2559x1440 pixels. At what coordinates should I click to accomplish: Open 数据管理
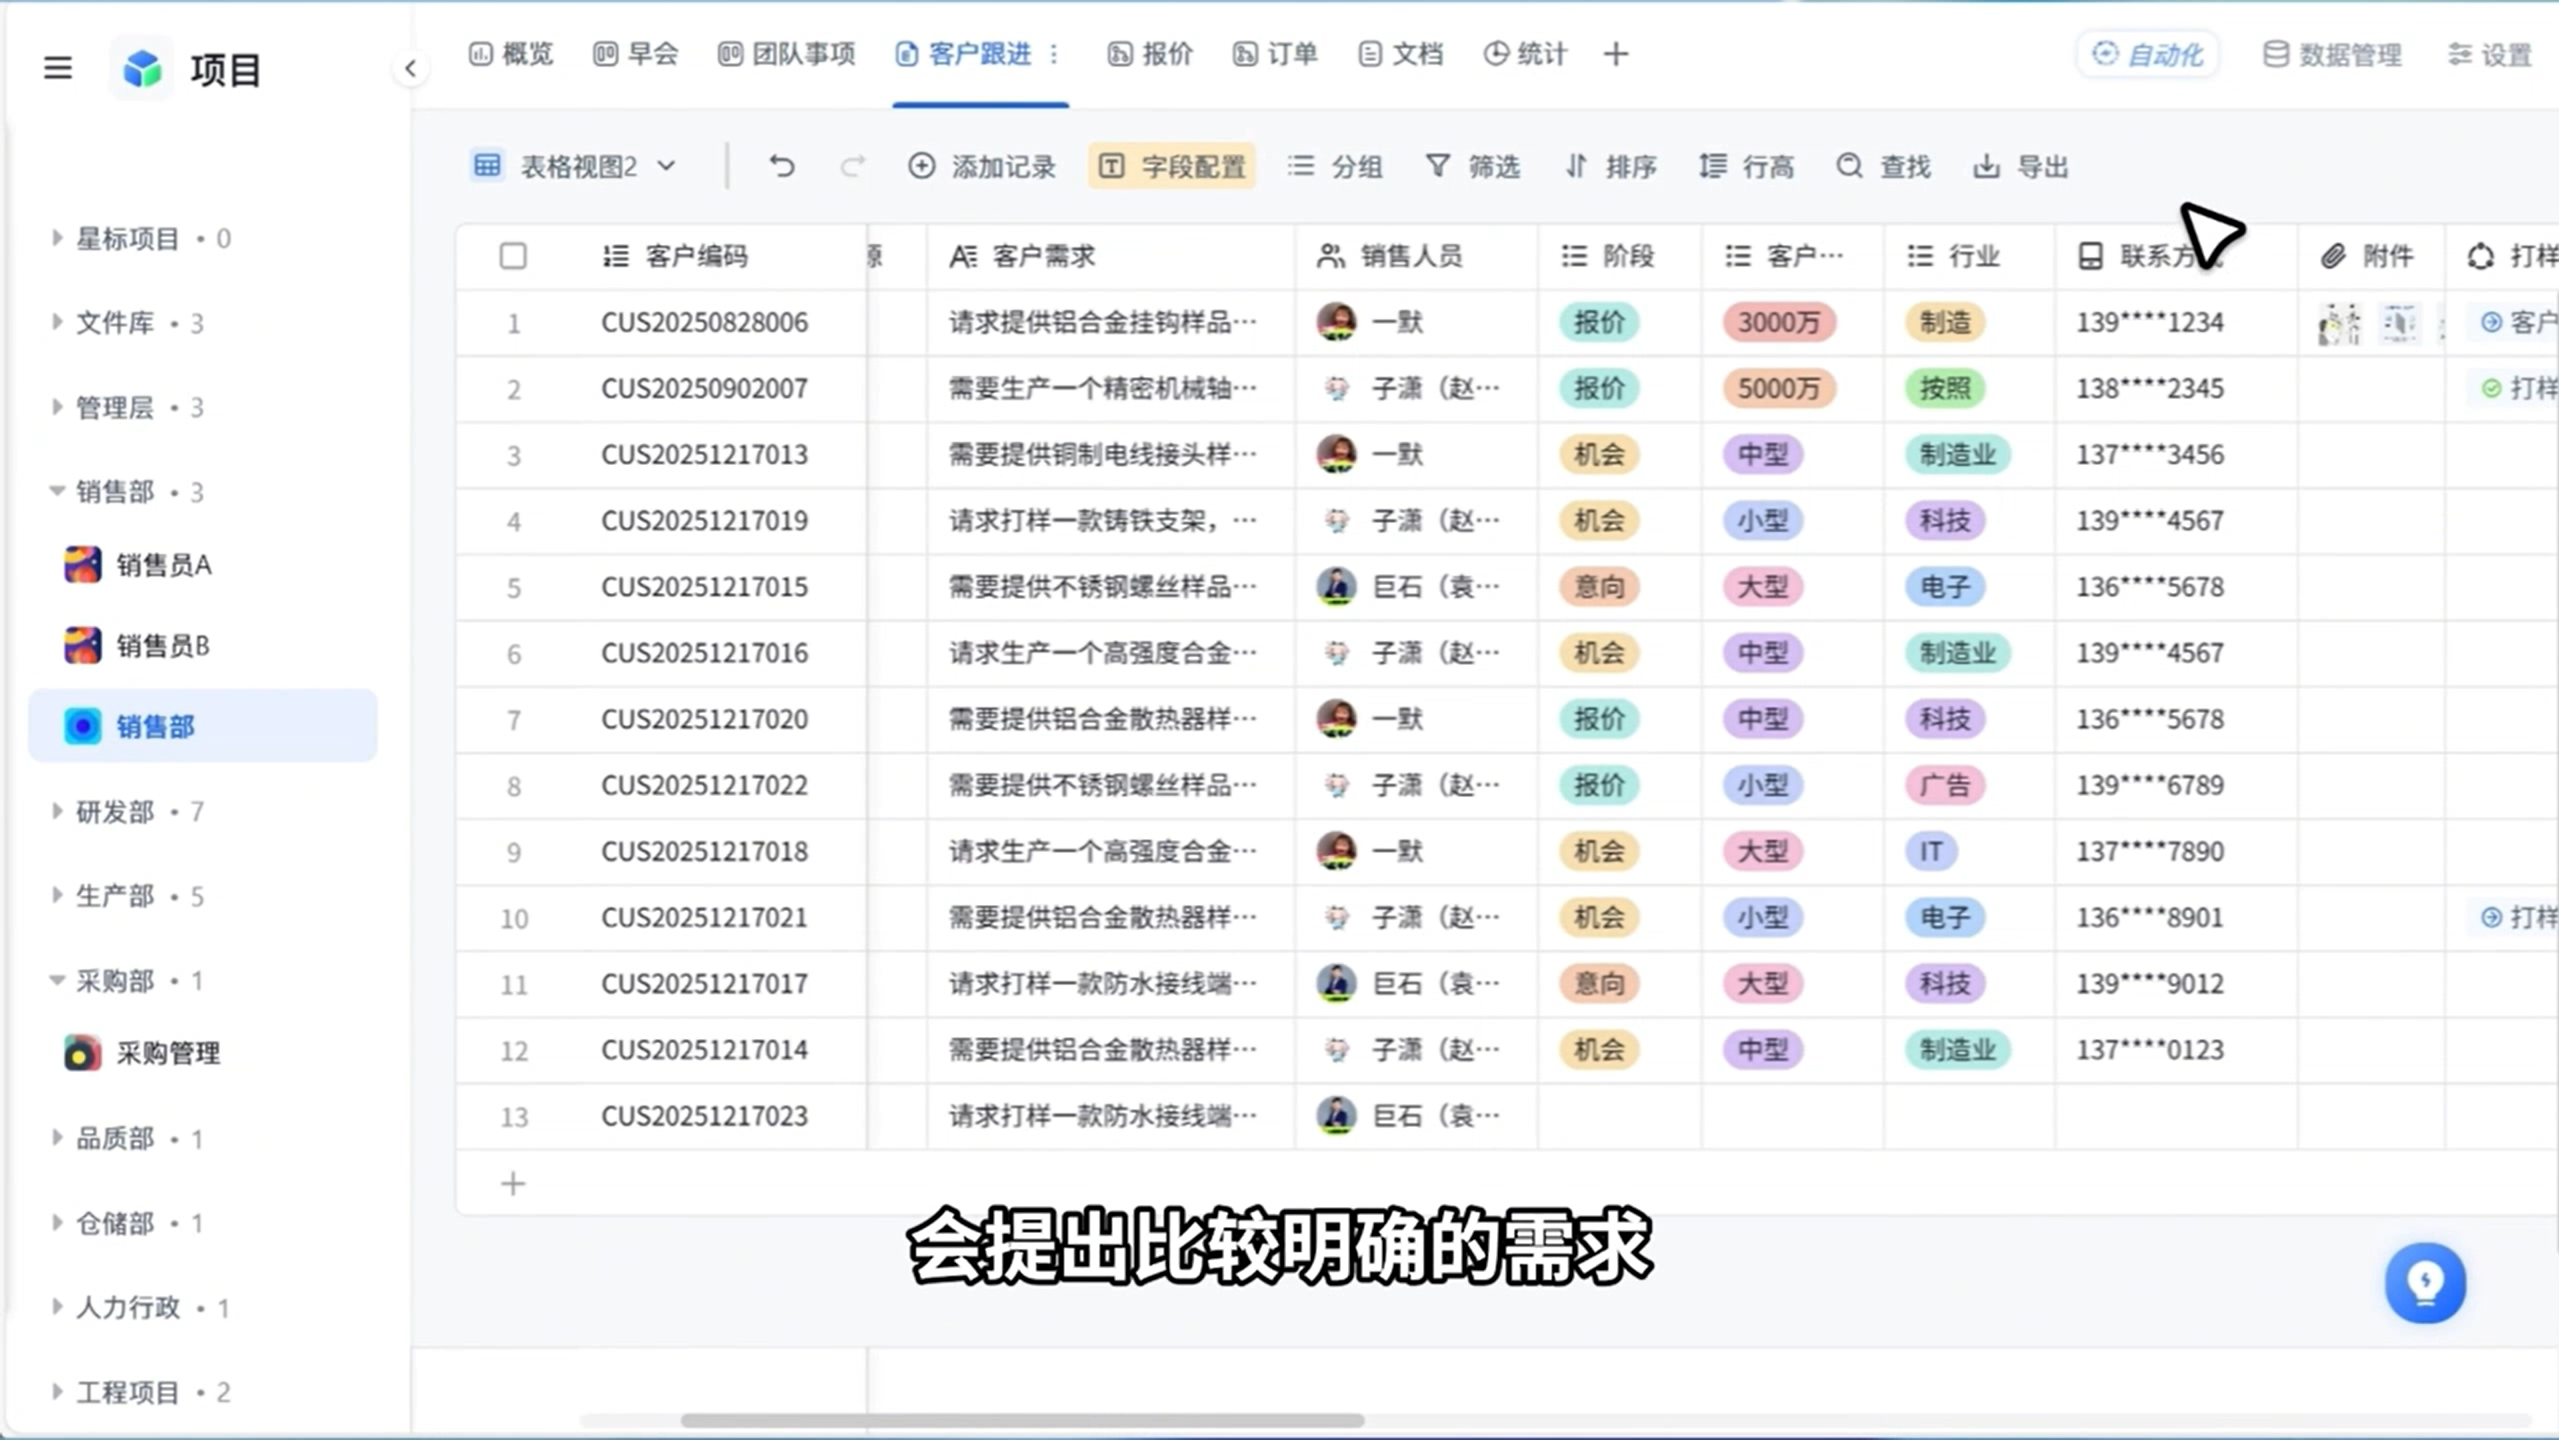coord(2332,54)
